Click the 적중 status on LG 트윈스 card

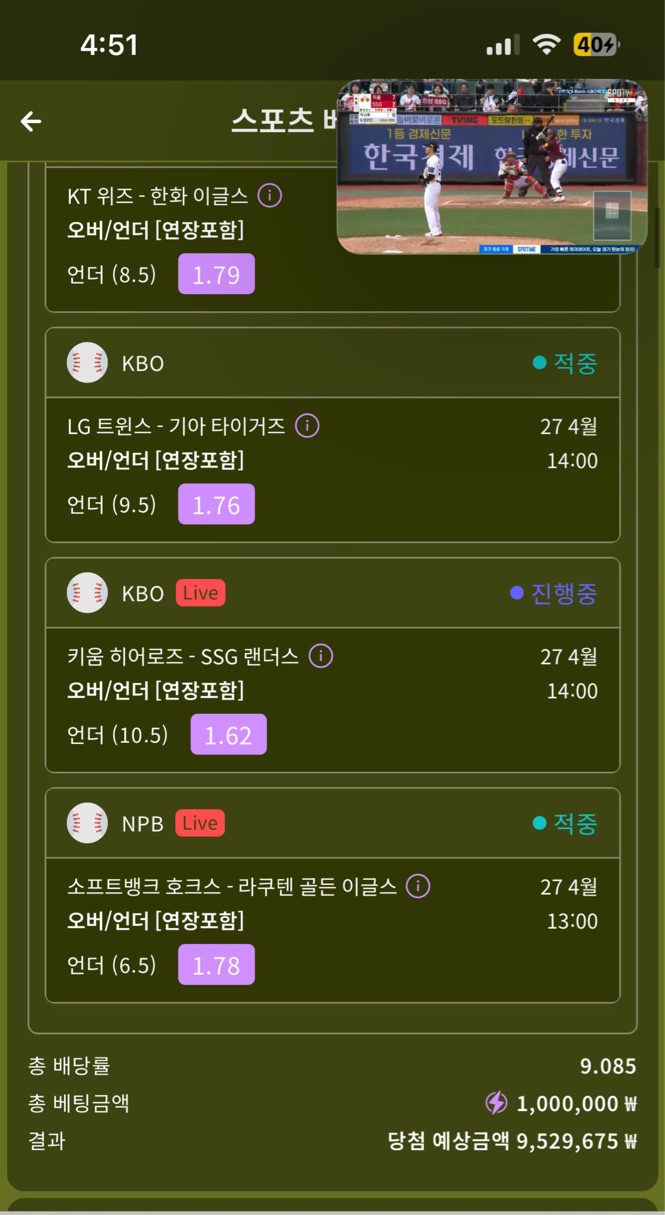(x=575, y=363)
